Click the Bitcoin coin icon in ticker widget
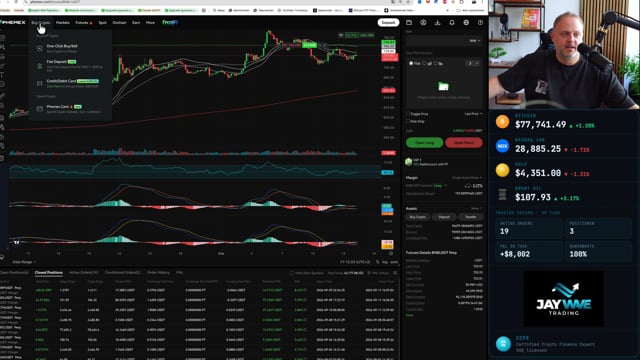This screenshot has width=640, height=360. point(502,122)
